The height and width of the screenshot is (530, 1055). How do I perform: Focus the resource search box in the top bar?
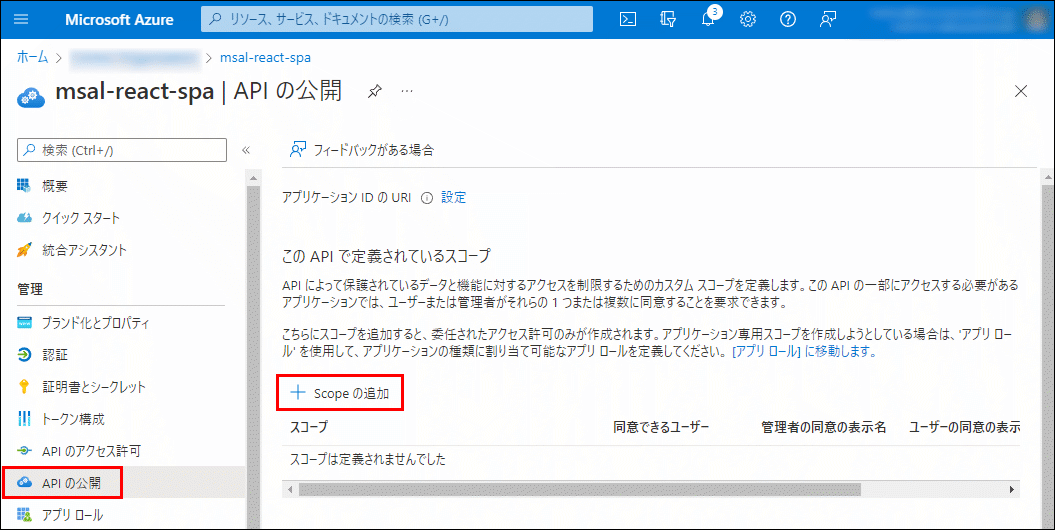(x=397, y=20)
